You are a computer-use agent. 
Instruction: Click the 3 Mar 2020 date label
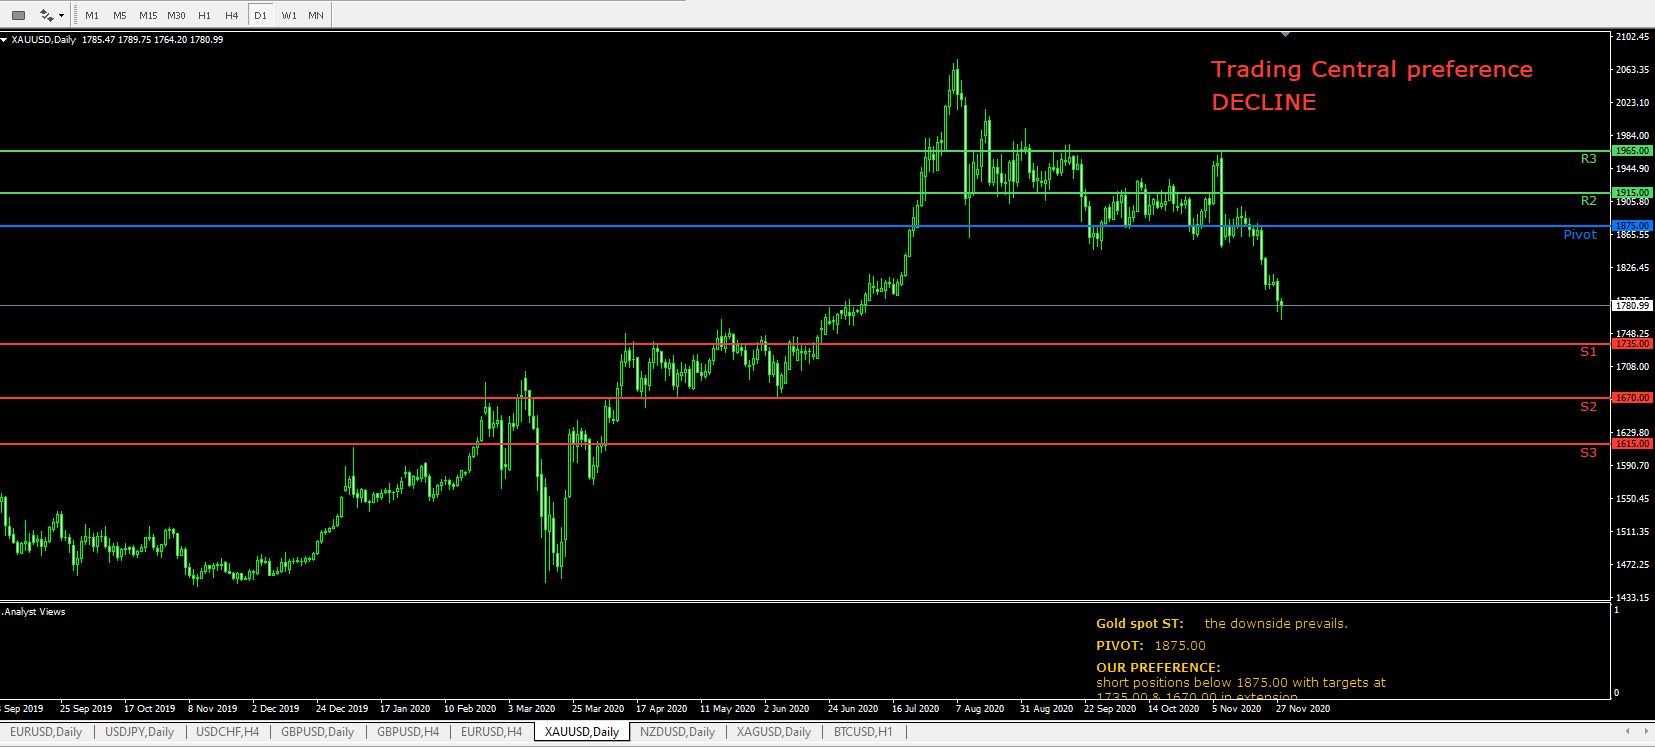531,709
